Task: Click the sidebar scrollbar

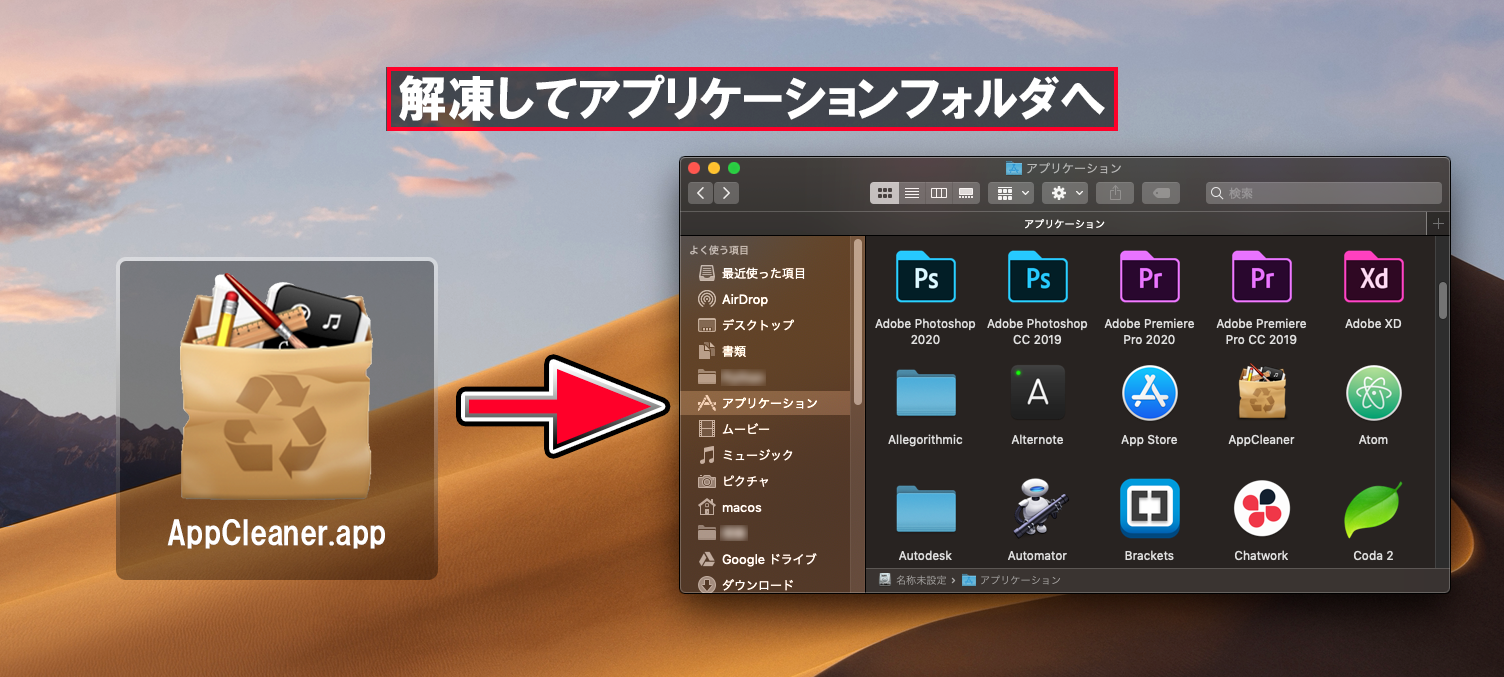Action: tap(857, 320)
